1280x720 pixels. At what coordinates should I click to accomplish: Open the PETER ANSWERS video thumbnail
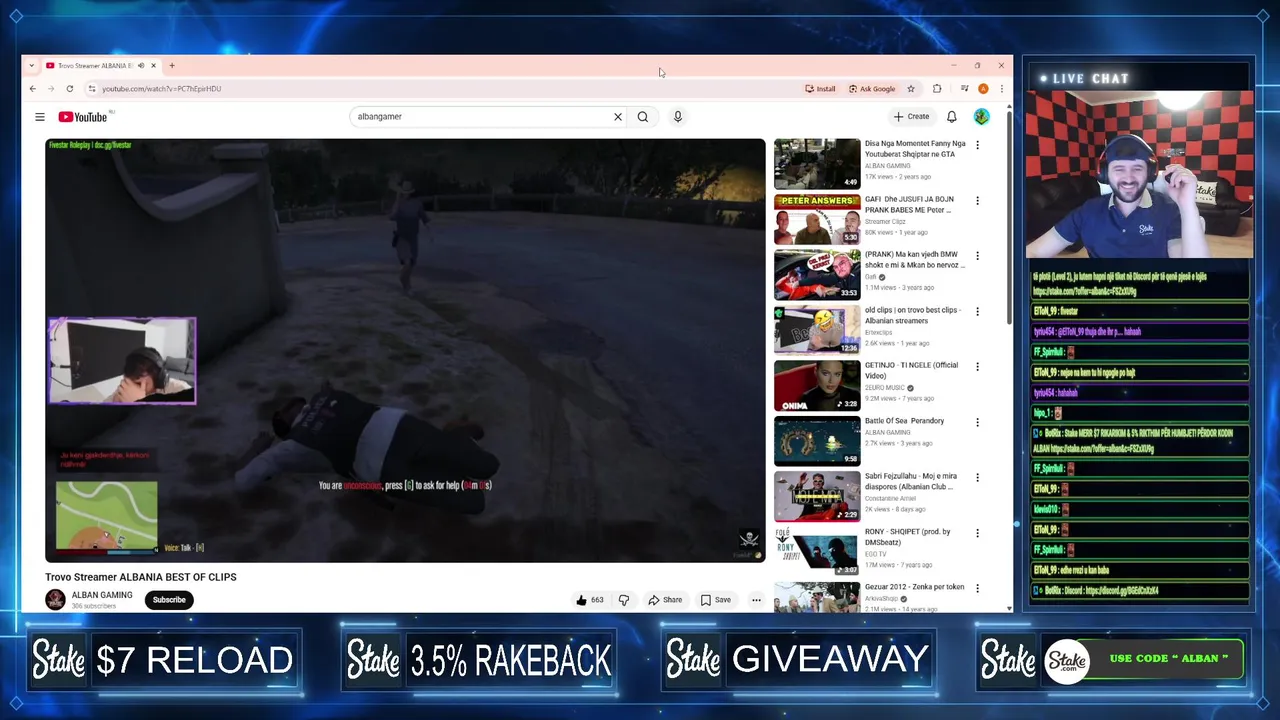pos(817,219)
